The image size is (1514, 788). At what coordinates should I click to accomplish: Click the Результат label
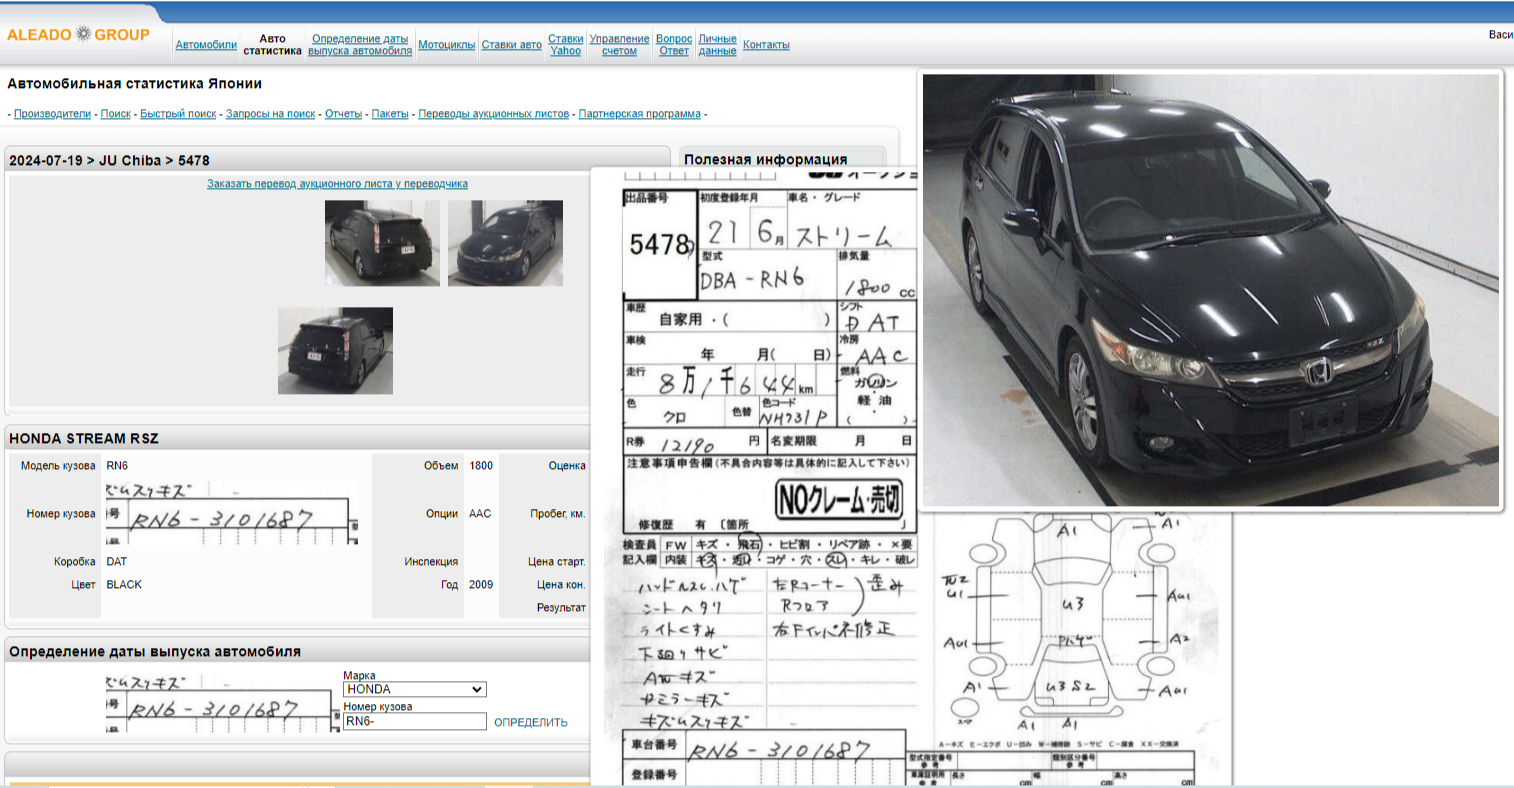tap(561, 608)
